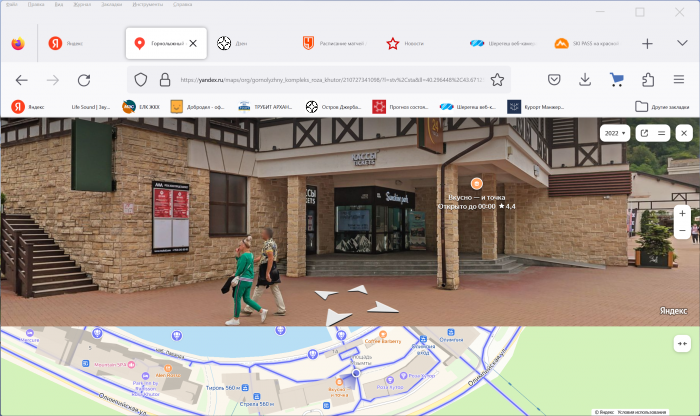Save page to Pocket
Screen dimensions: 700x416
tap(554, 80)
